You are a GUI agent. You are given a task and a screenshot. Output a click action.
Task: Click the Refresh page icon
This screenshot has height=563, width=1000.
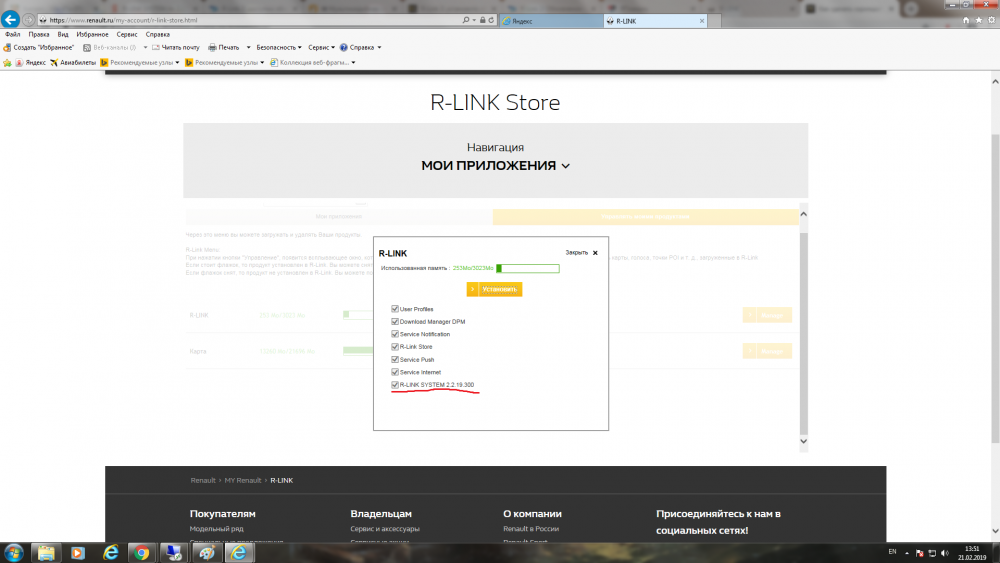tap(491, 20)
